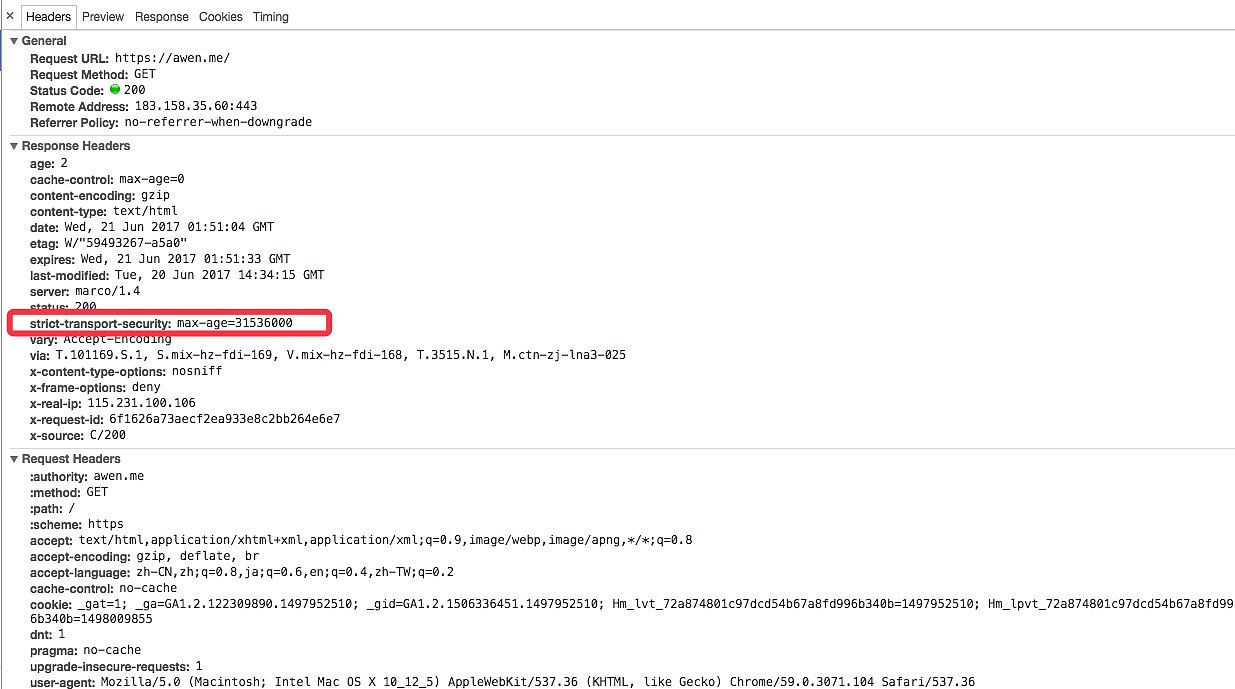The height and width of the screenshot is (689, 1235).
Task: Click the via header value
Action: 340,355
